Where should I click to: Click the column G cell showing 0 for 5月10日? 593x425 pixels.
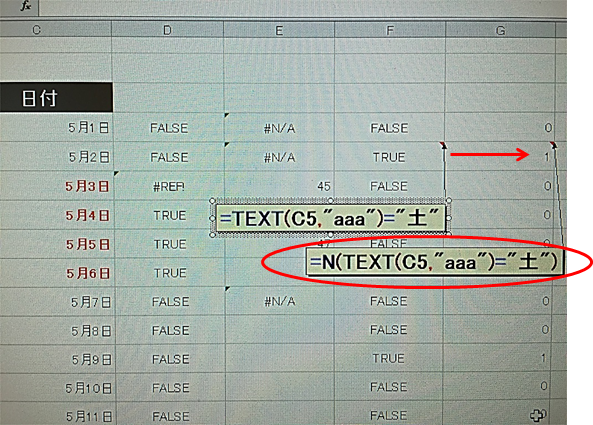pos(496,386)
